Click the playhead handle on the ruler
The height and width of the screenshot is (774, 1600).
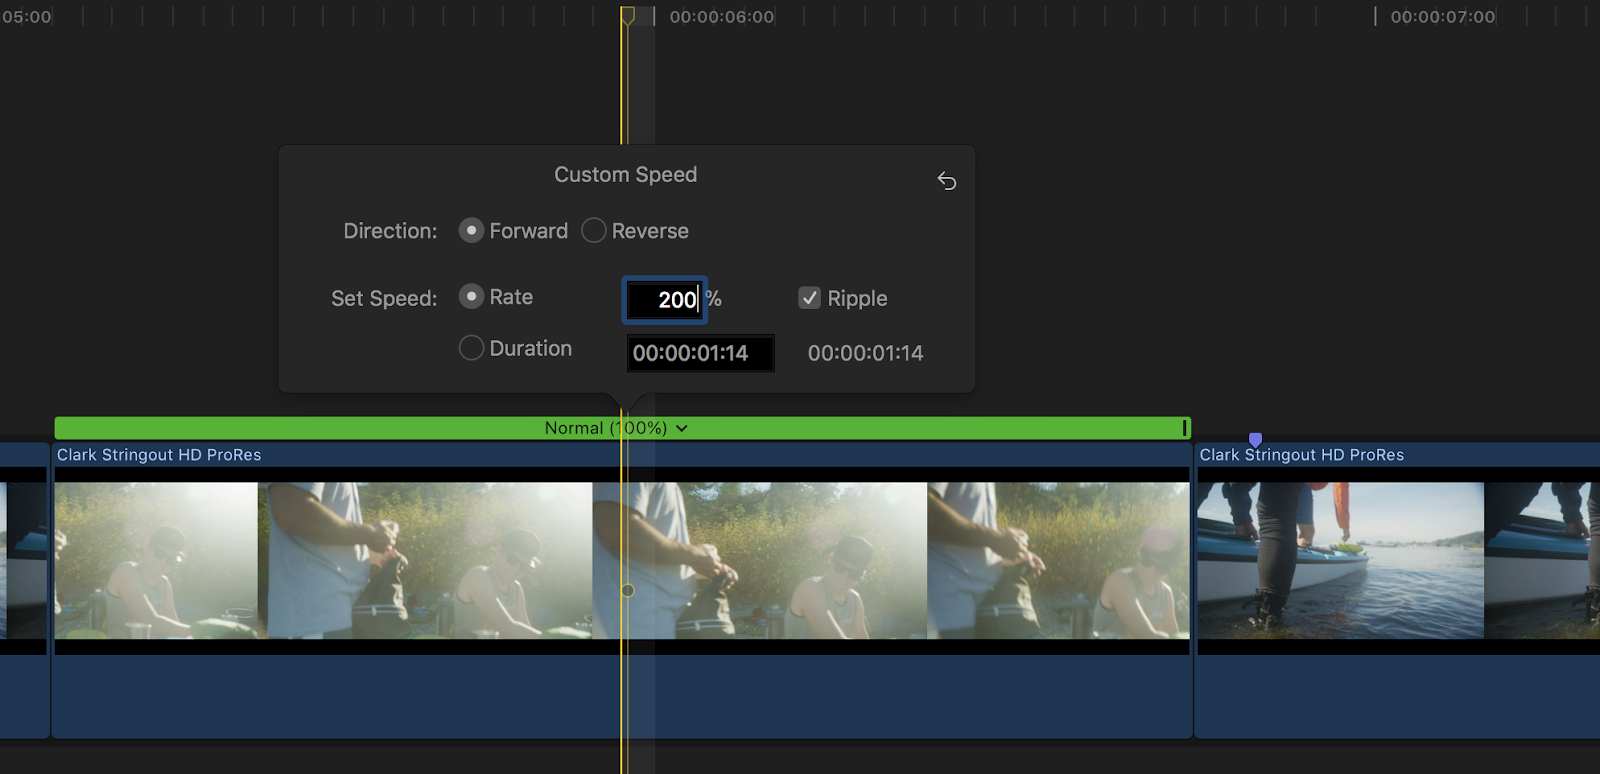(627, 16)
